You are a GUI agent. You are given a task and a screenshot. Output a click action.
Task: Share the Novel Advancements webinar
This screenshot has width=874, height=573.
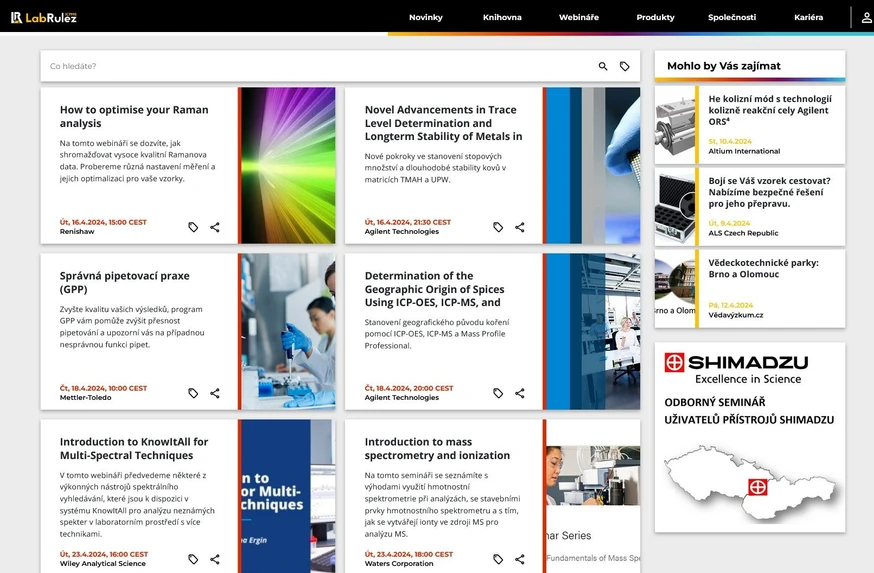(x=519, y=227)
